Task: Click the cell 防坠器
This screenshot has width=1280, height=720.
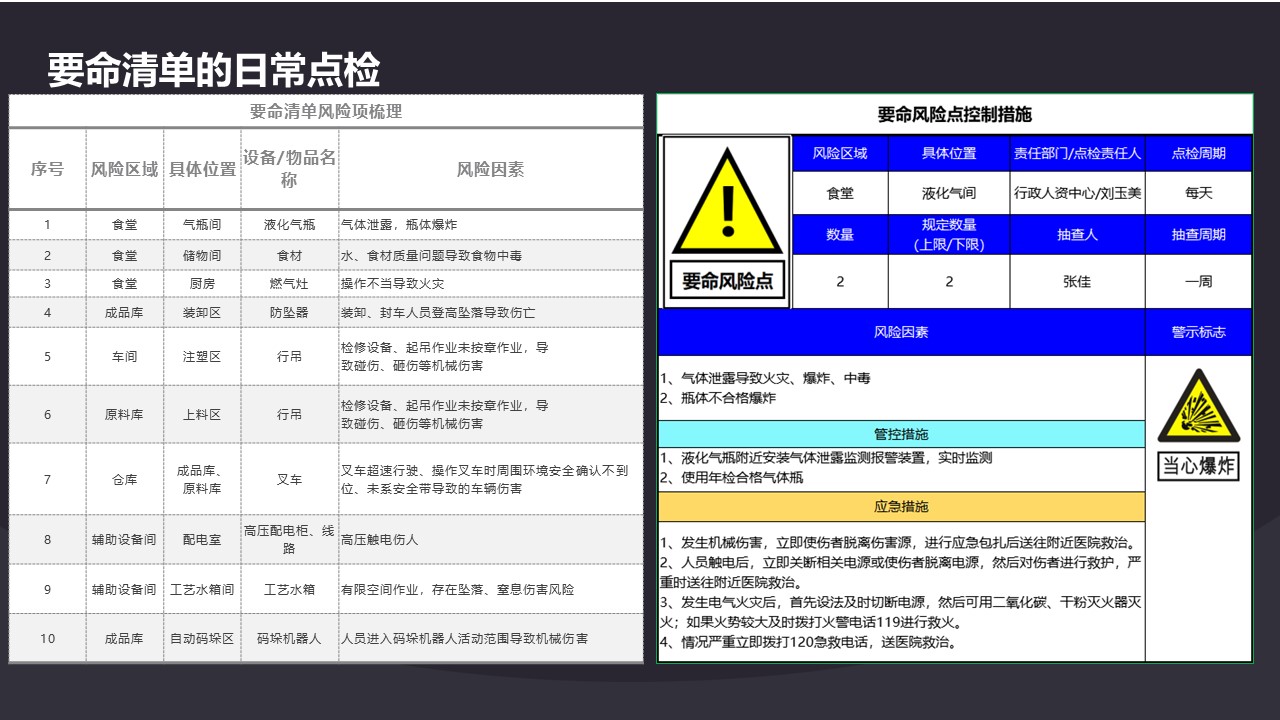Action: click(289, 313)
